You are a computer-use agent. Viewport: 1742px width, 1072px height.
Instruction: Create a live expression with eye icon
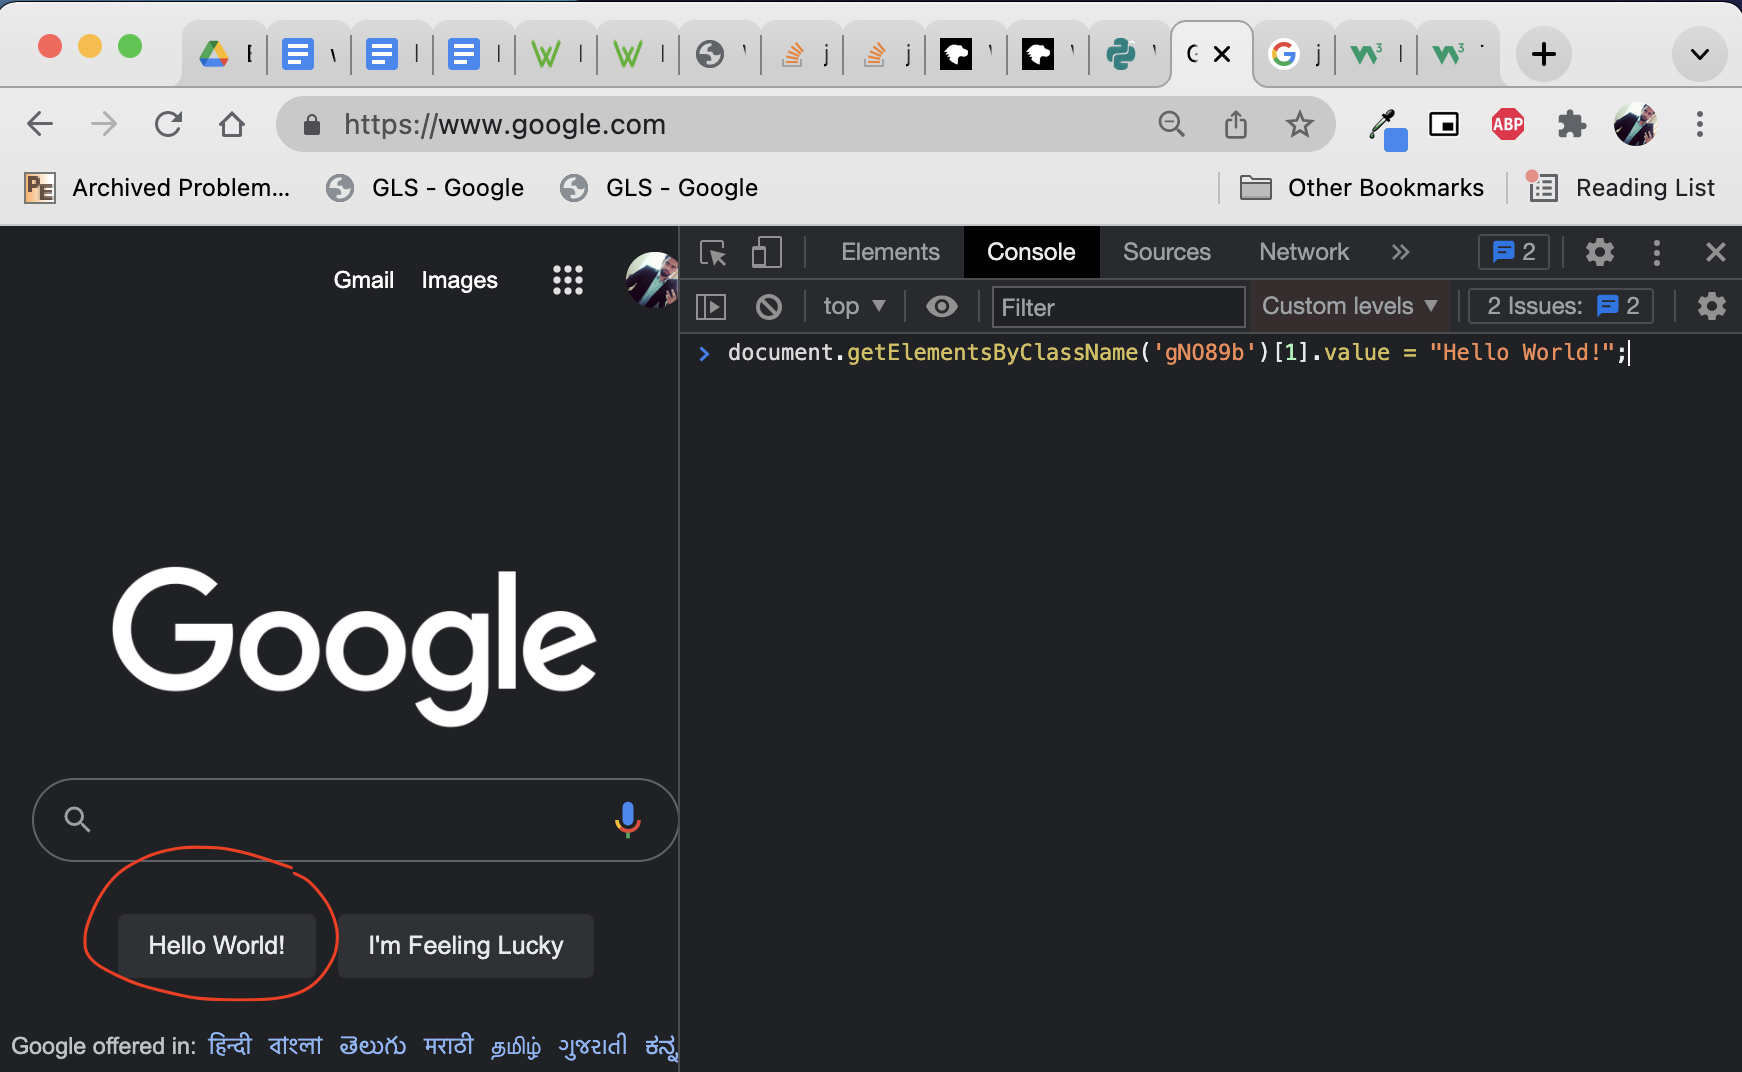pos(942,307)
